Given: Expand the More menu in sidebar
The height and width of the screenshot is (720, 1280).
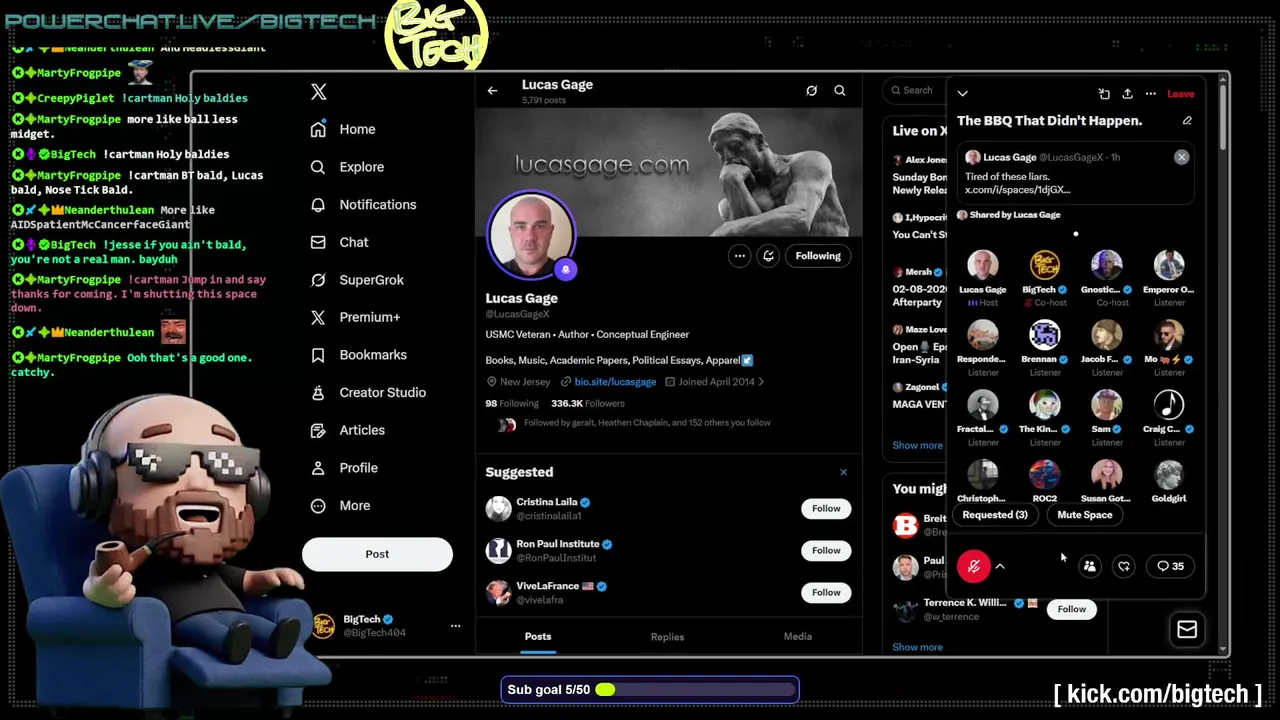Looking at the screenshot, I should [340, 505].
